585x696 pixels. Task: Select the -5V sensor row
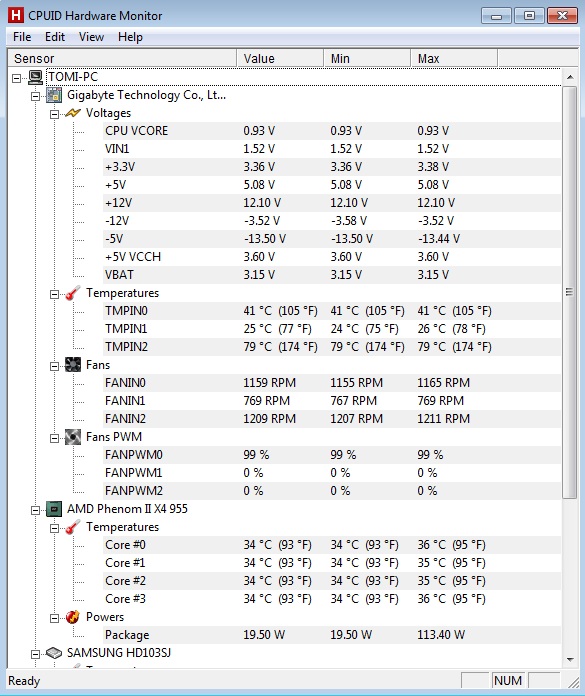pyautogui.click(x=332, y=239)
